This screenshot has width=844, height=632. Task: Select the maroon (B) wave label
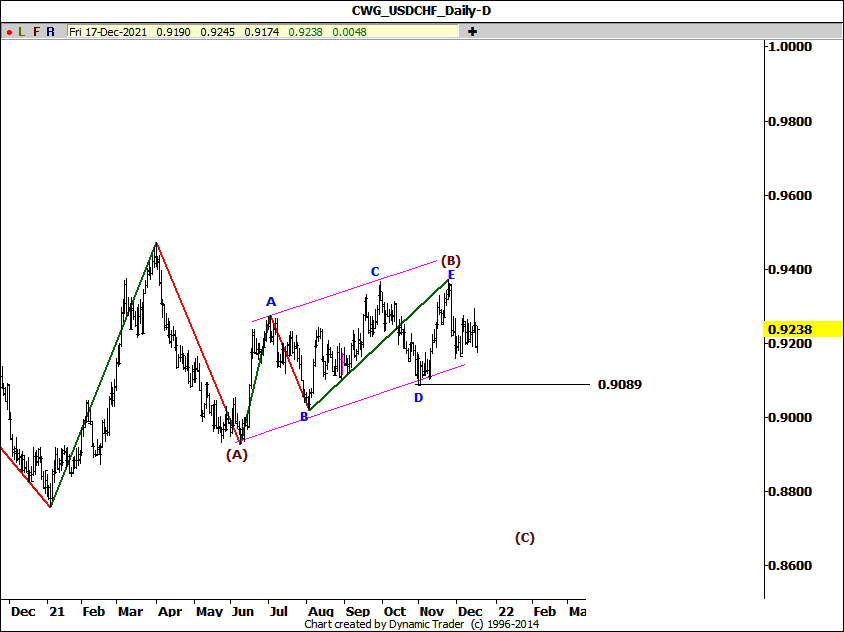pos(451,261)
